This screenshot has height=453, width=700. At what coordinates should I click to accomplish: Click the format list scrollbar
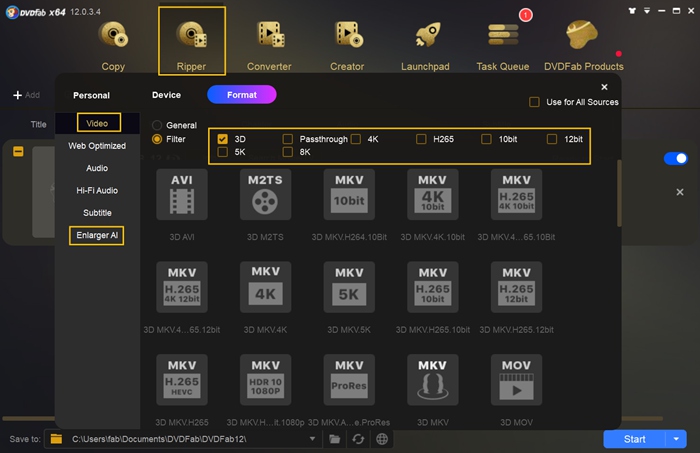(x=619, y=193)
